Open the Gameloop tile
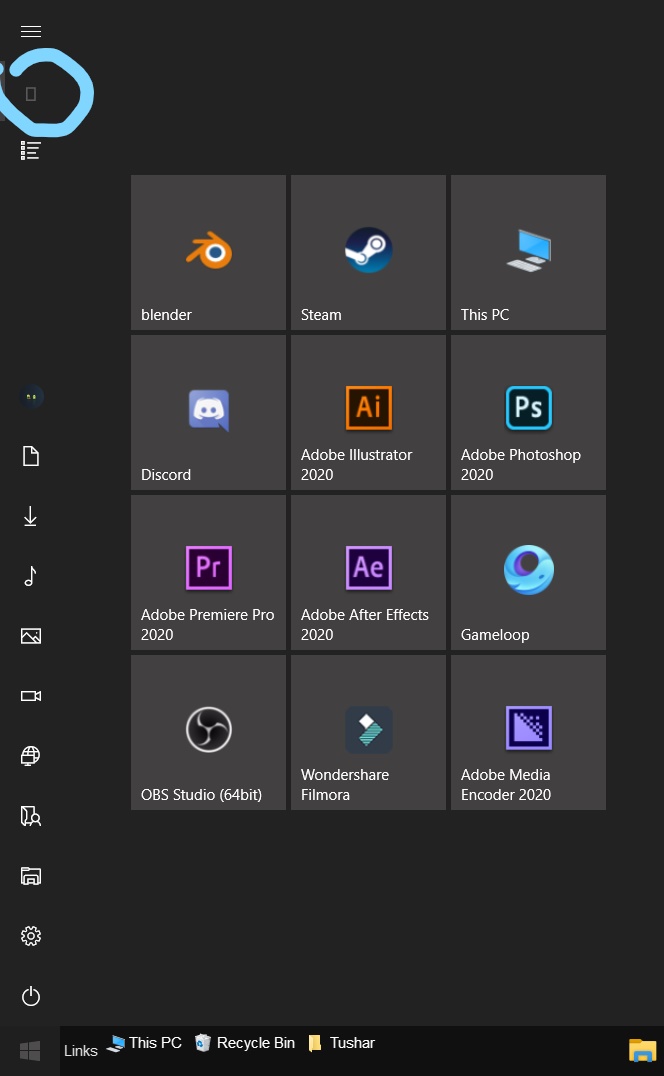 528,572
